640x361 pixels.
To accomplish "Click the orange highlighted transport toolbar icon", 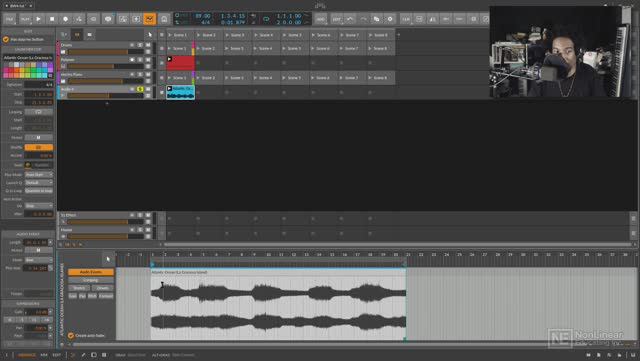I will pos(150,19).
